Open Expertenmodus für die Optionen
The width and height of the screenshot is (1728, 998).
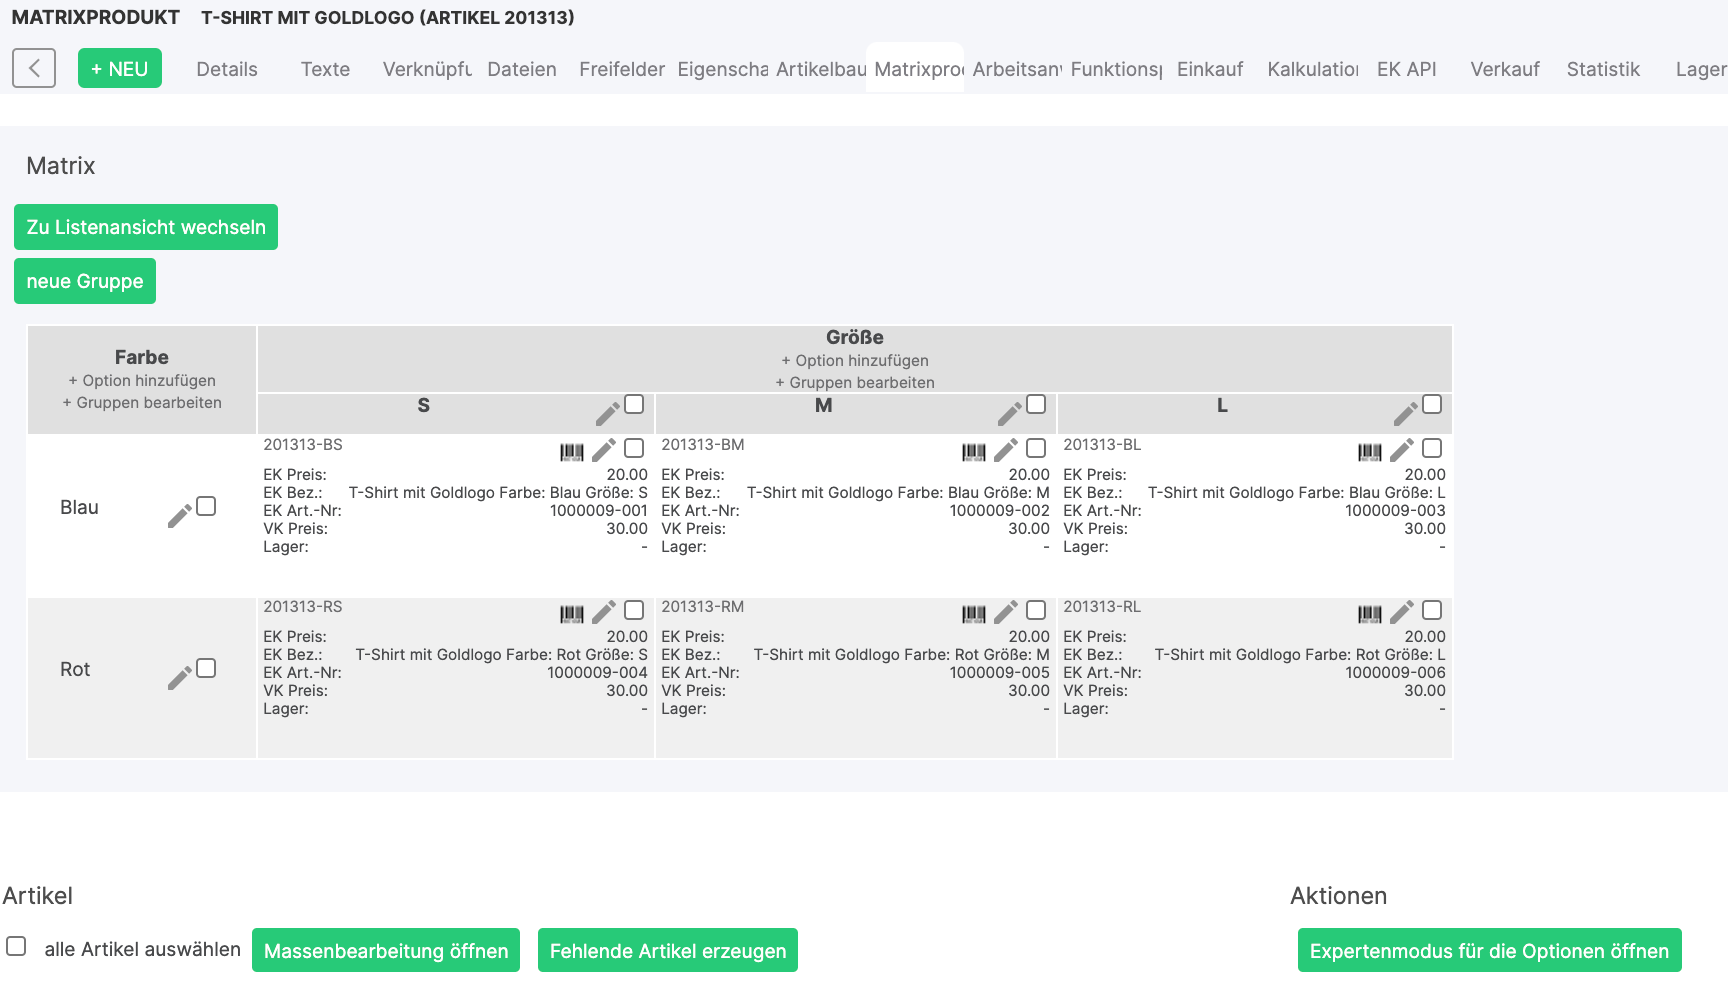tap(1489, 951)
